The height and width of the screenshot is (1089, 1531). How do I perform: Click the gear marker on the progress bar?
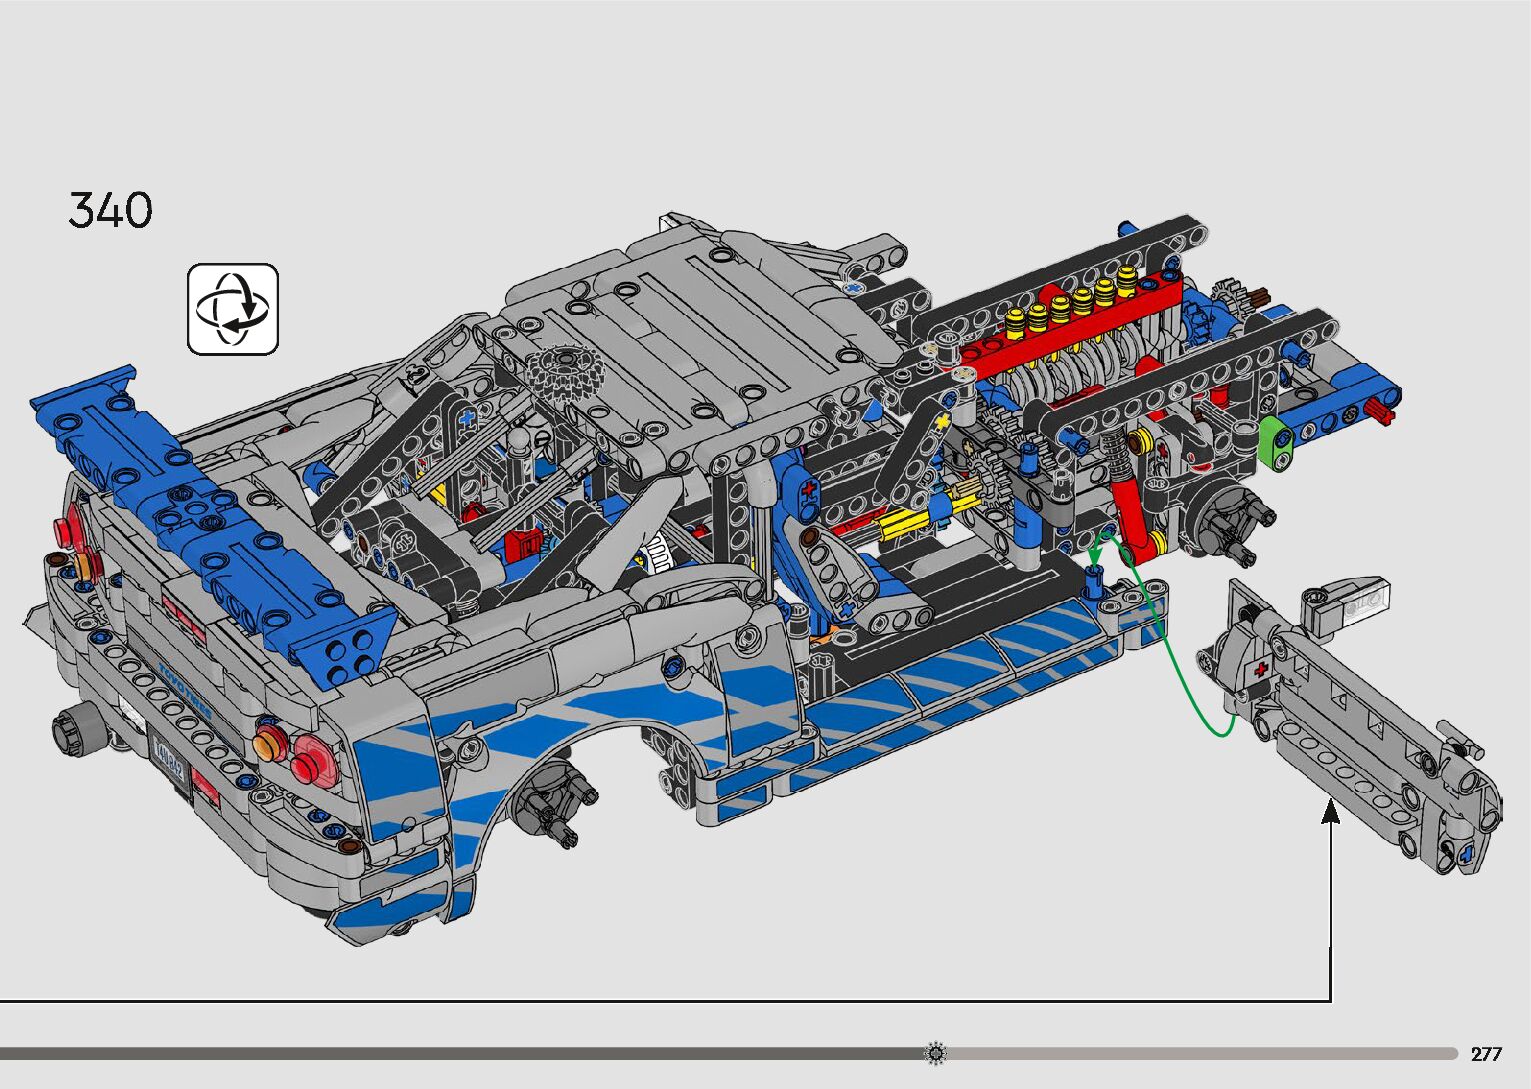pyautogui.click(x=936, y=1052)
